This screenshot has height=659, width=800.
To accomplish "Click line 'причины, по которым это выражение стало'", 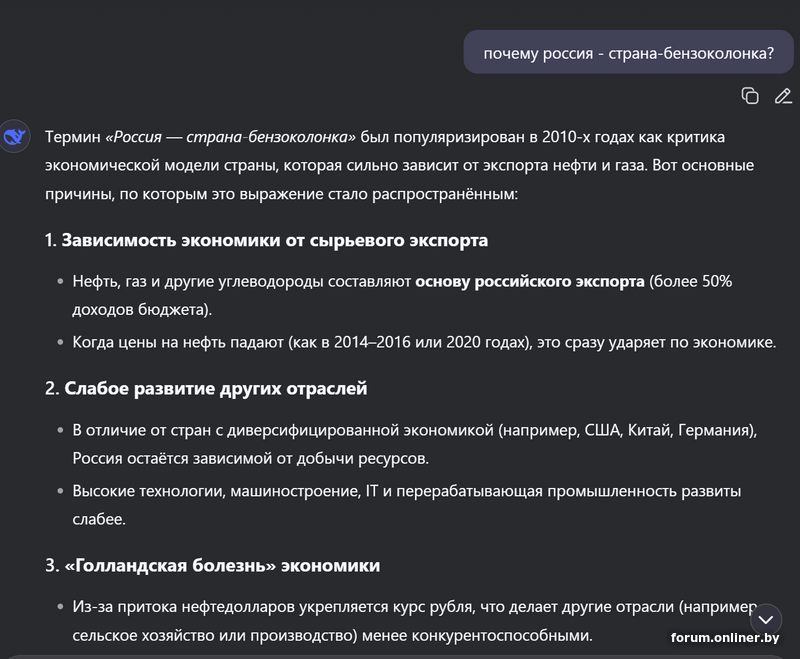I will pos(281,194).
